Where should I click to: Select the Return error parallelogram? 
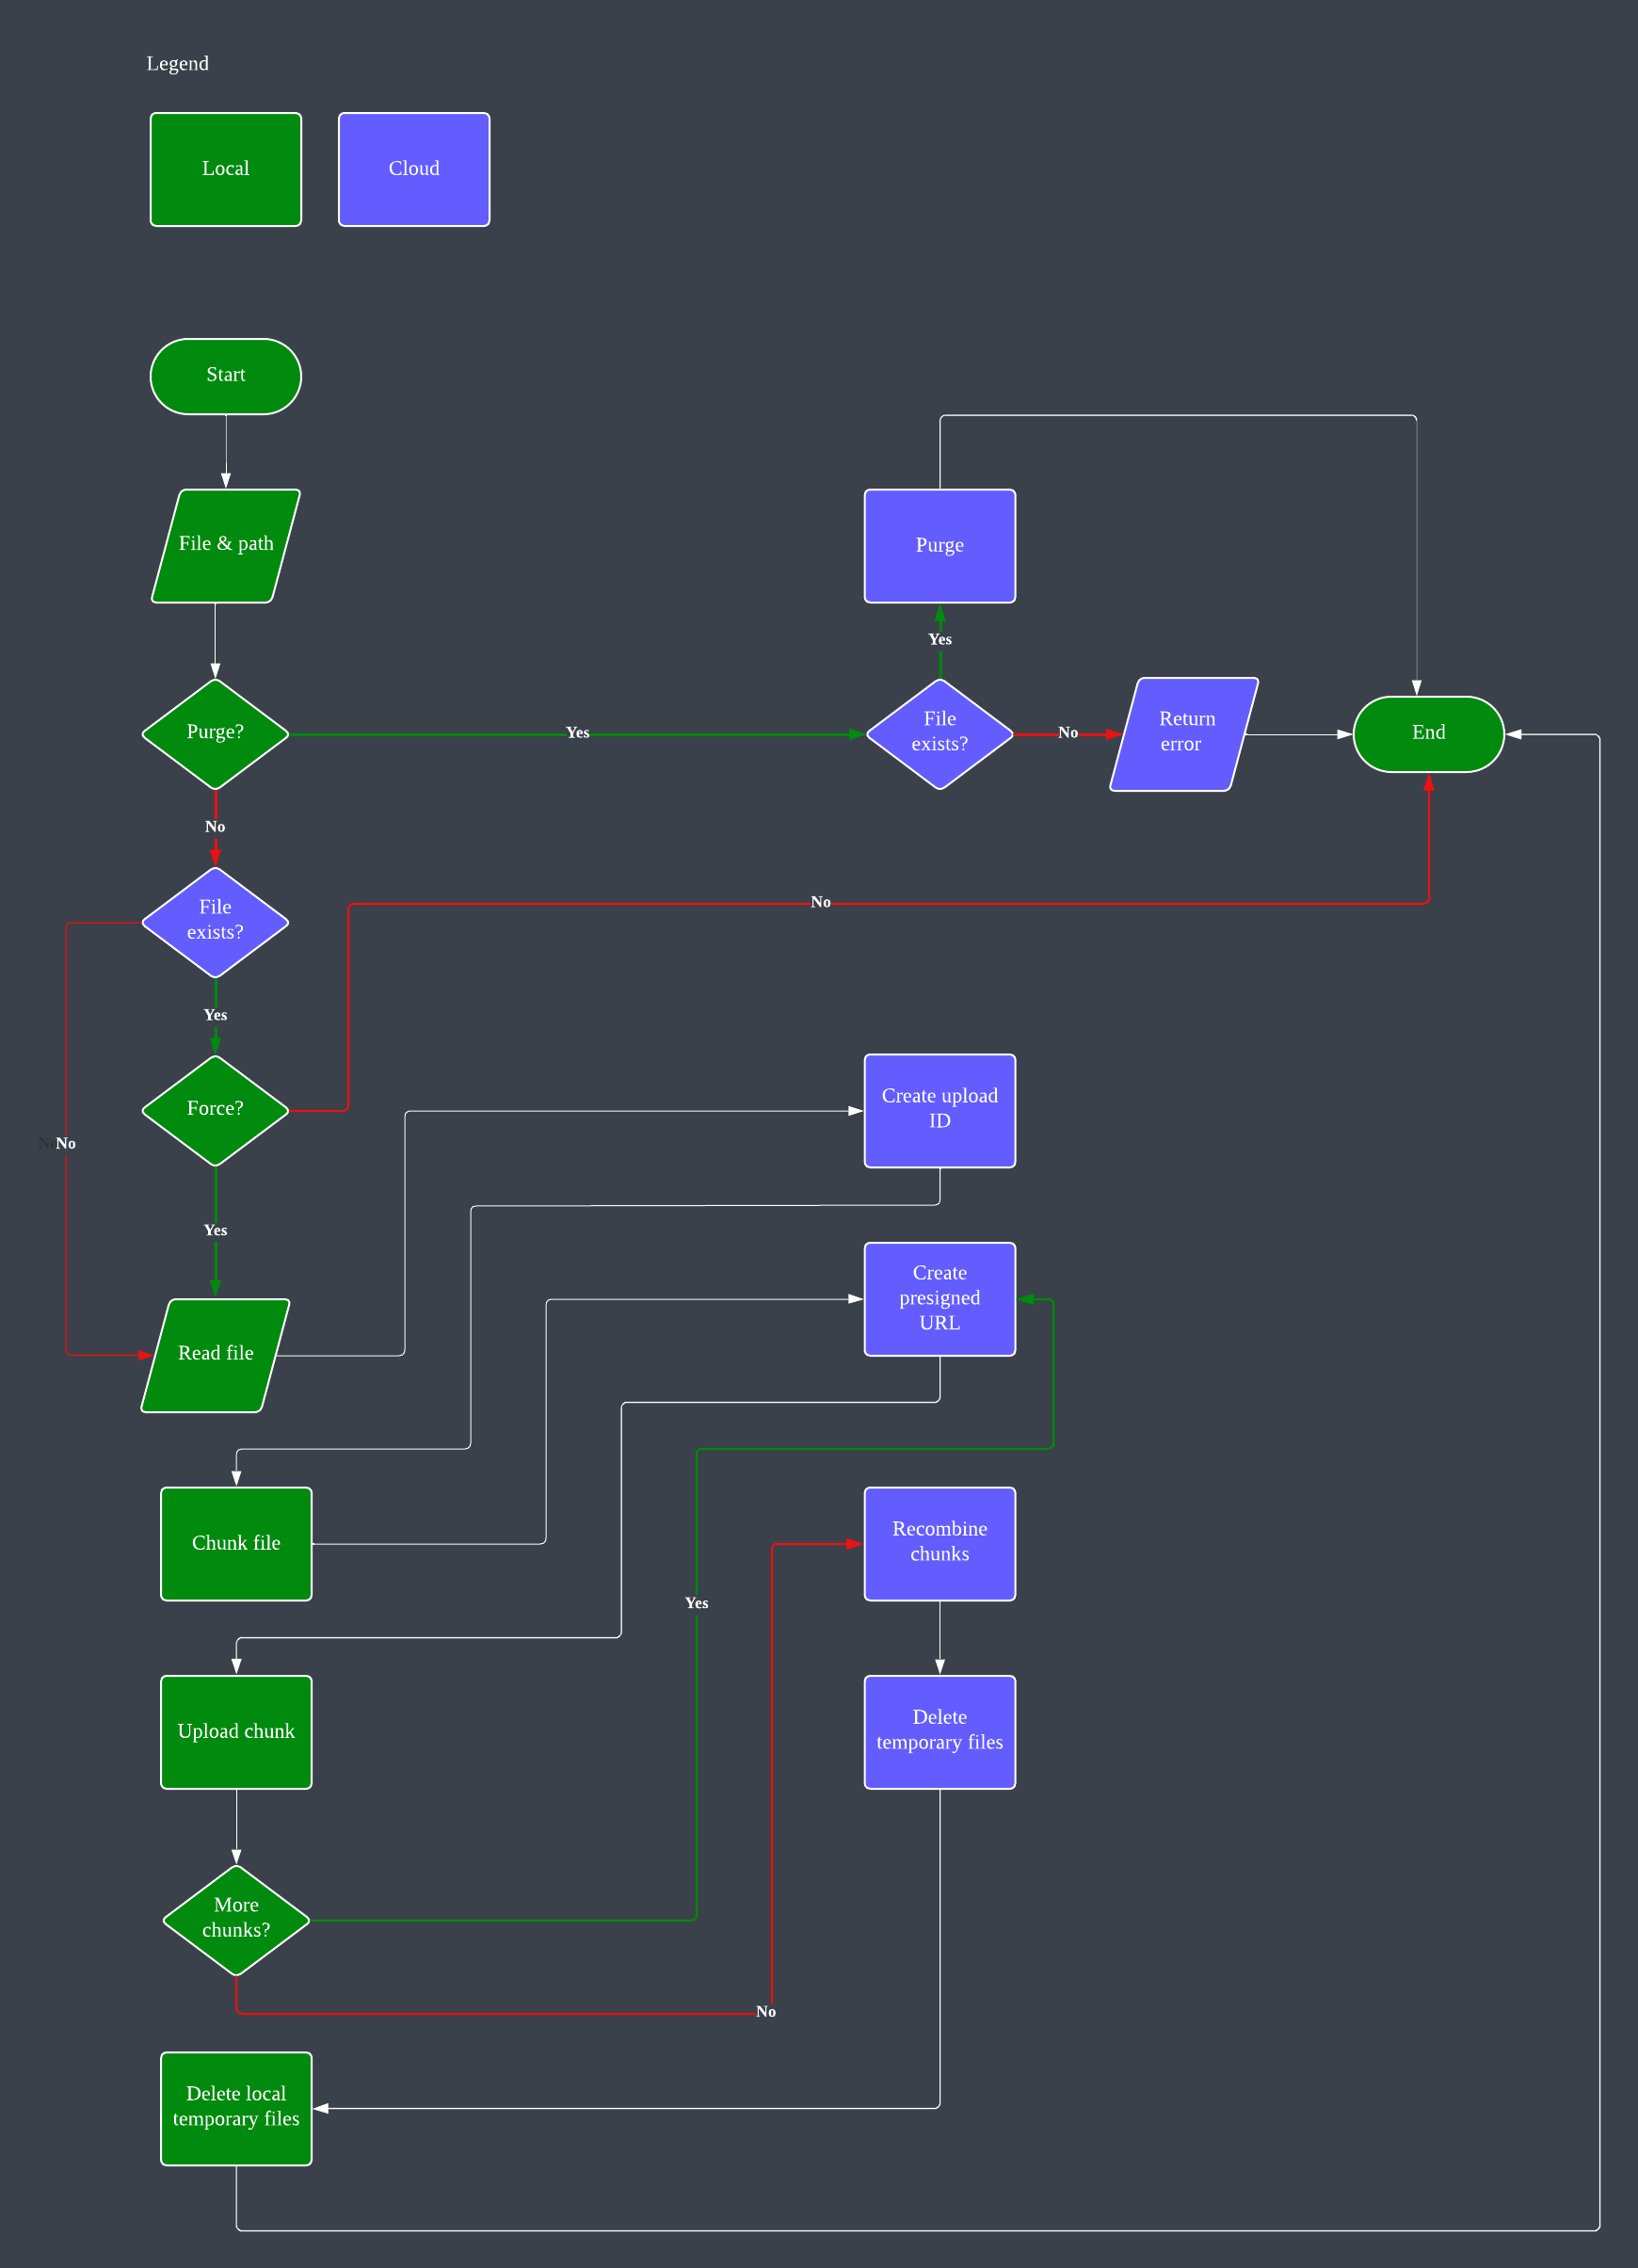pyautogui.click(x=1182, y=732)
